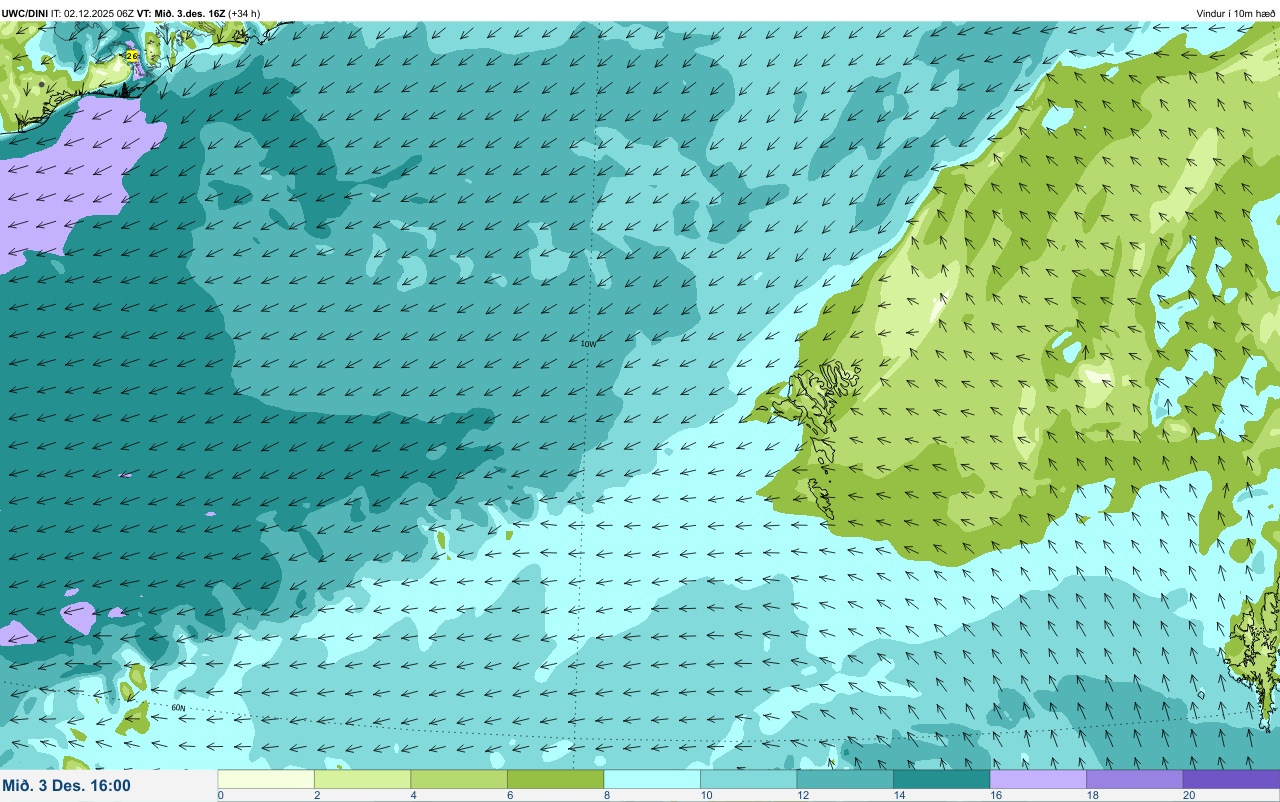Select the 16–18 lavender legend swatch
Viewport: 1280px width, 802px height.
pyautogui.click(x=1038, y=779)
